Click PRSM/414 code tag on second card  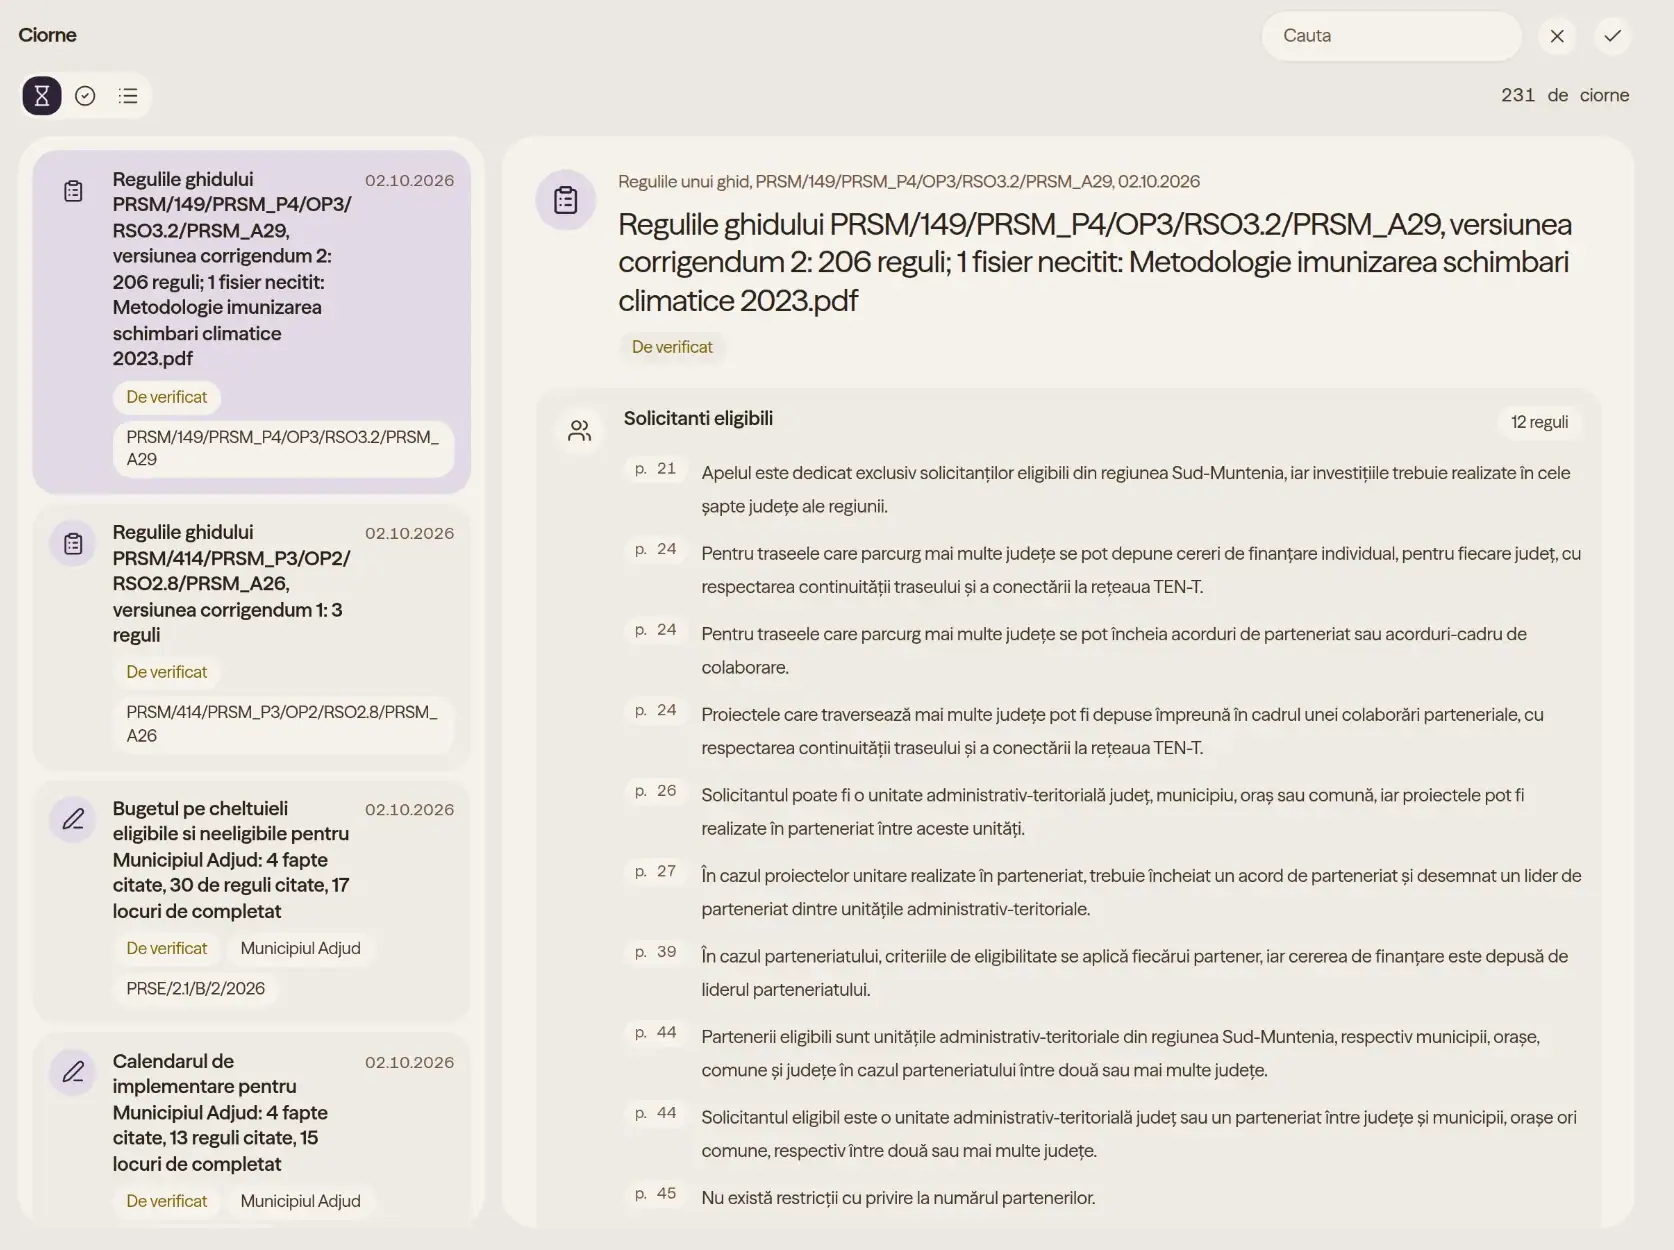pos(283,724)
